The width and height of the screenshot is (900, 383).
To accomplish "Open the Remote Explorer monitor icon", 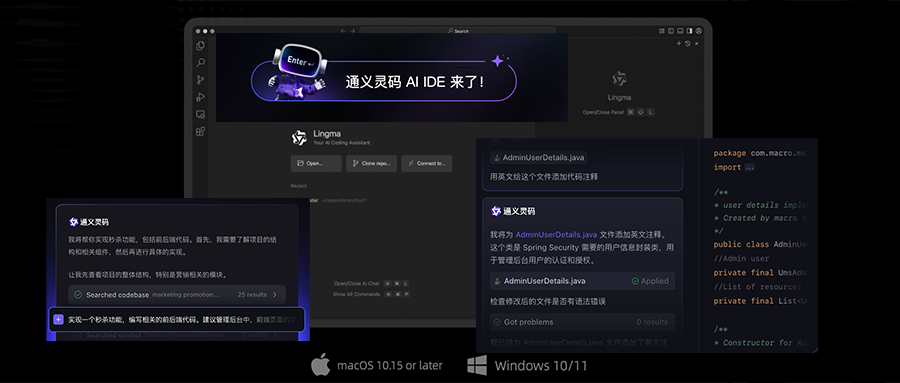I will point(200,114).
